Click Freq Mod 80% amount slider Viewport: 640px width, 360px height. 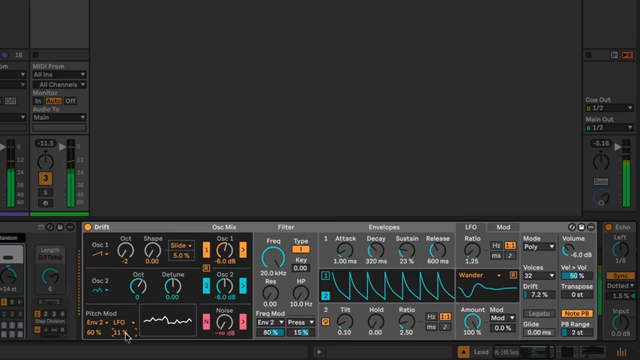coord(270,333)
